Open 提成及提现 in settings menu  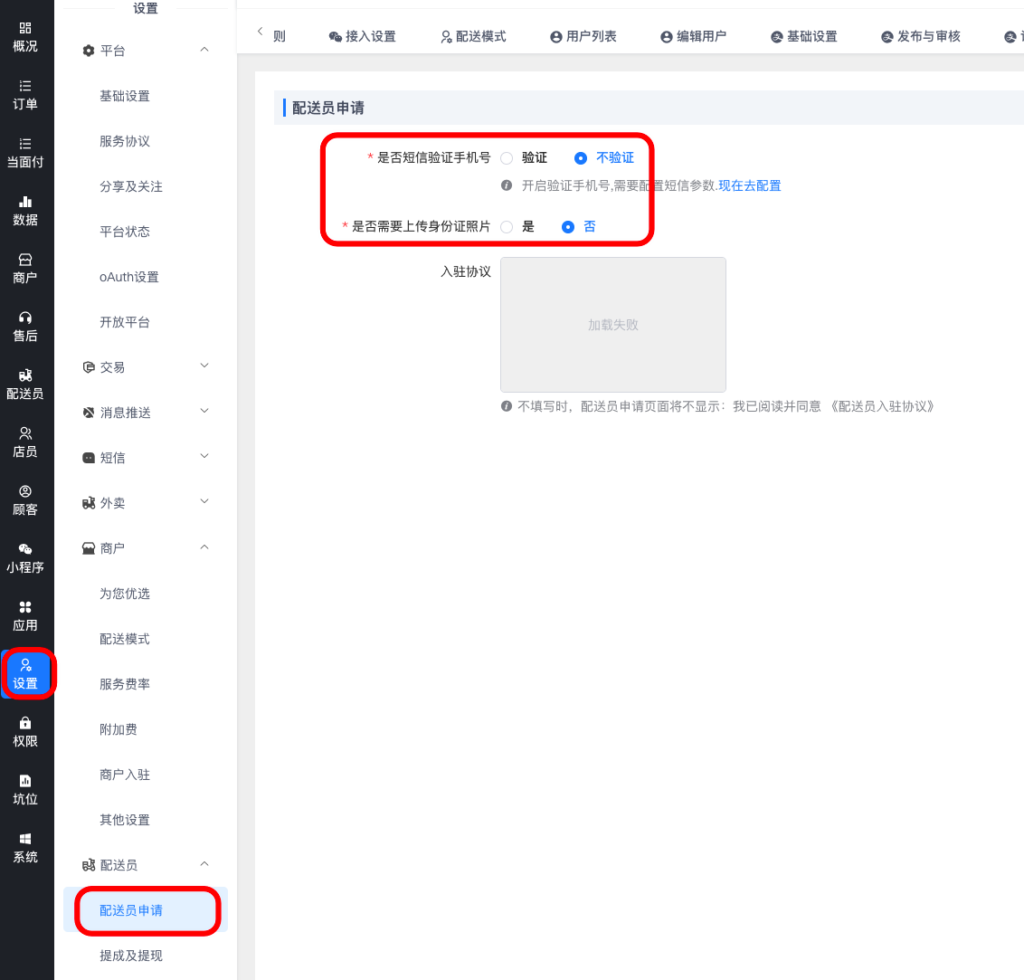pyautogui.click(x=130, y=955)
